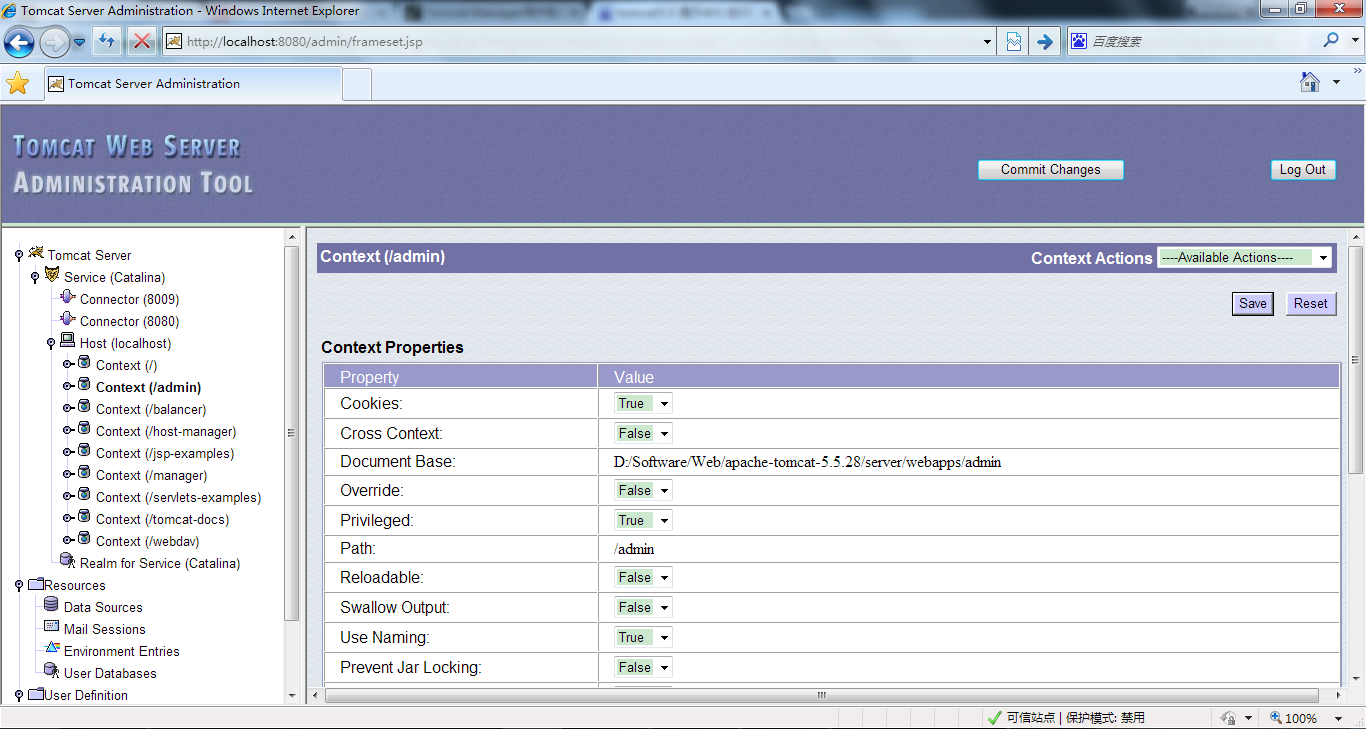Image resolution: width=1366 pixels, height=729 pixels.
Task: Click the Connector (8080) plug icon
Action: tap(68, 319)
